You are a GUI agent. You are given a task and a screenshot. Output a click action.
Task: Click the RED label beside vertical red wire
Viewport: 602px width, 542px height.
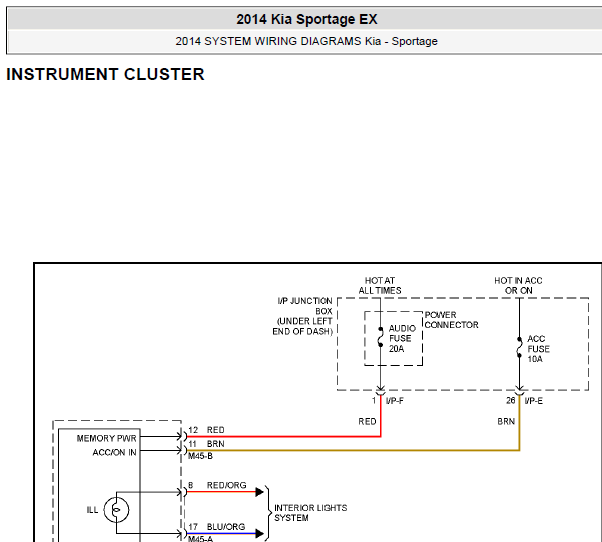367,421
